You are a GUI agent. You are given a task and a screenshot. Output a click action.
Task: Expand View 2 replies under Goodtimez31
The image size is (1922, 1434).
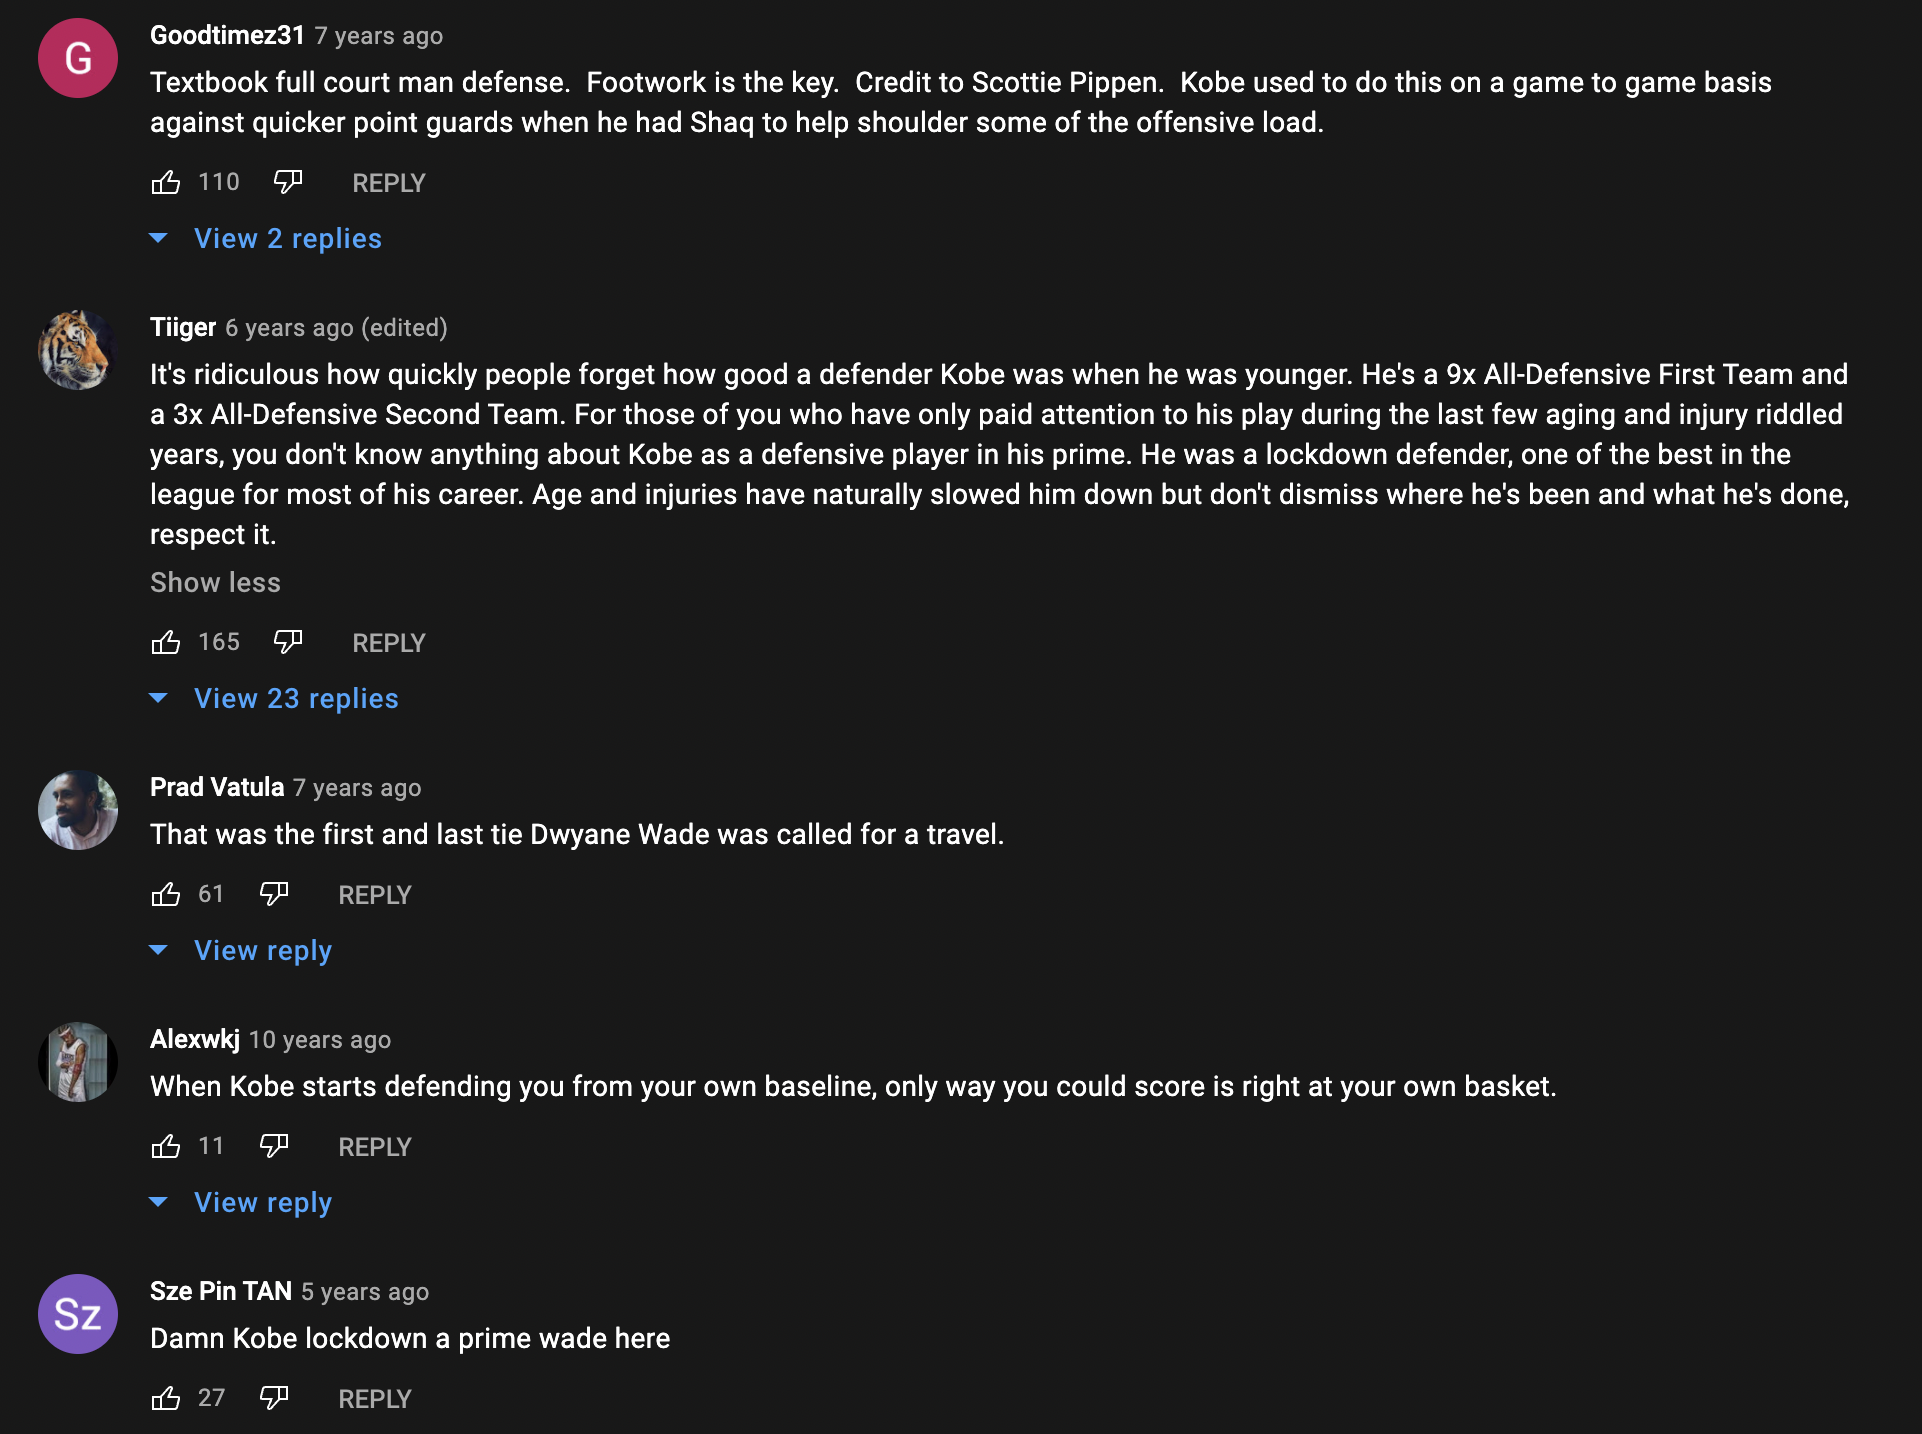click(x=287, y=239)
